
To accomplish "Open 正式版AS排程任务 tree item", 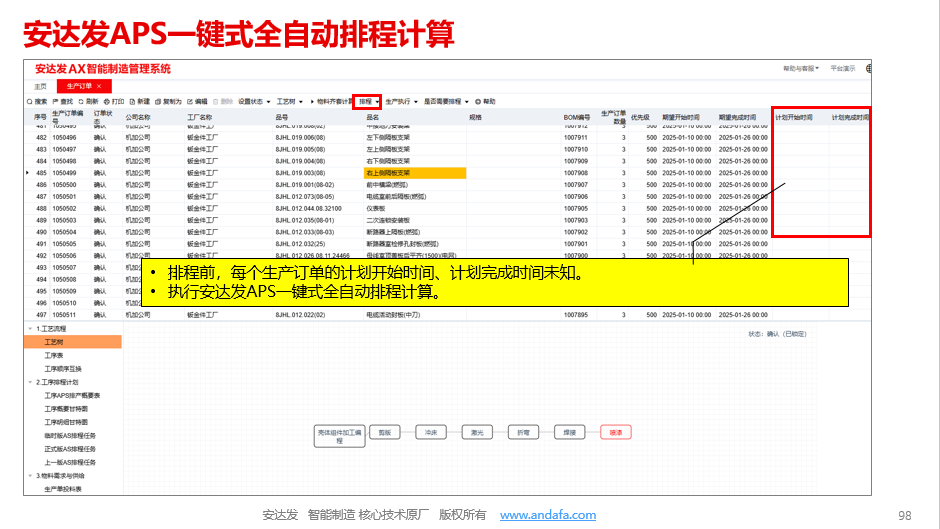I will coord(70,449).
